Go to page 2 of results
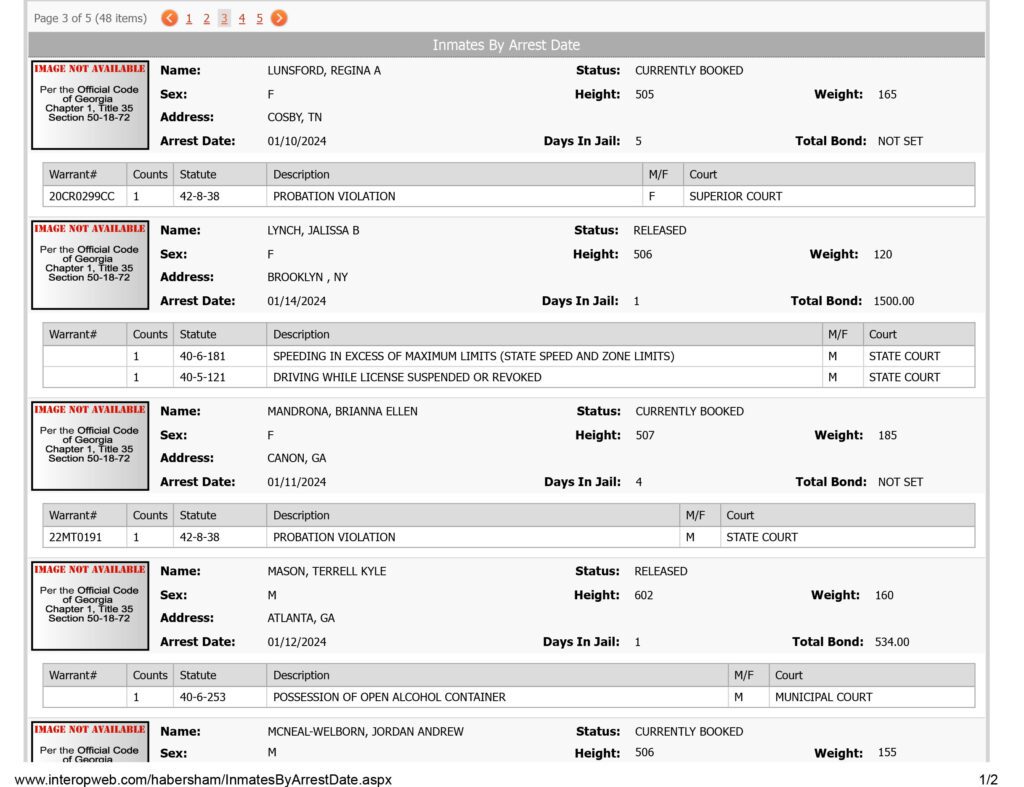 click(206, 19)
